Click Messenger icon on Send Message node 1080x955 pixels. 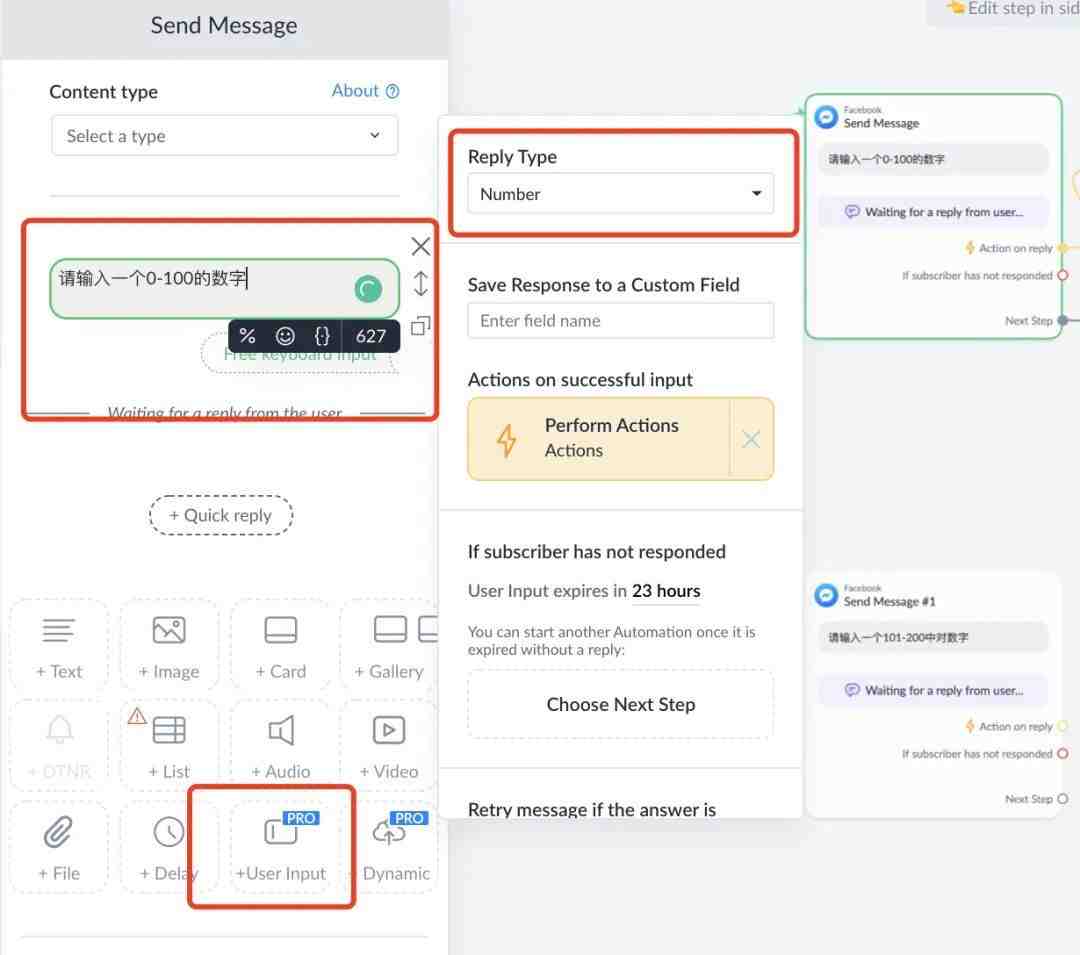click(826, 117)
